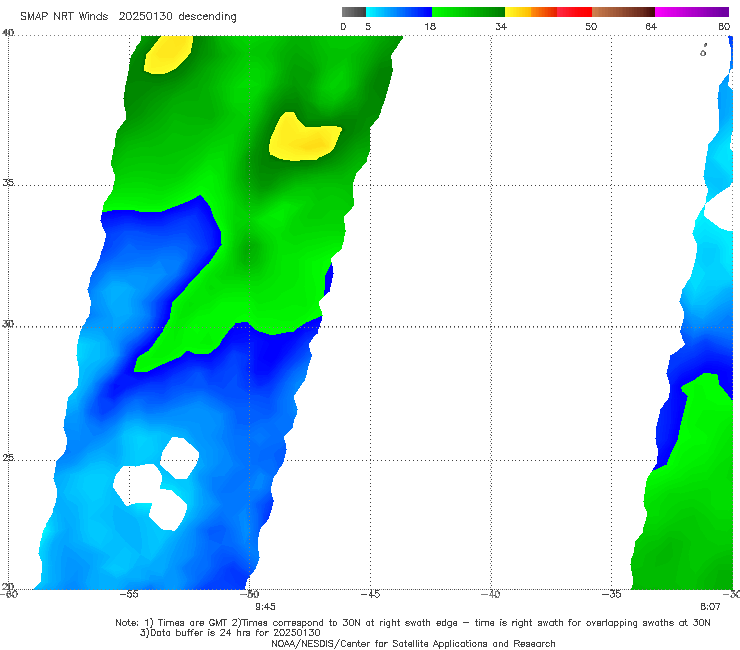Click the swath time '9:45'

tap(265, 607)
